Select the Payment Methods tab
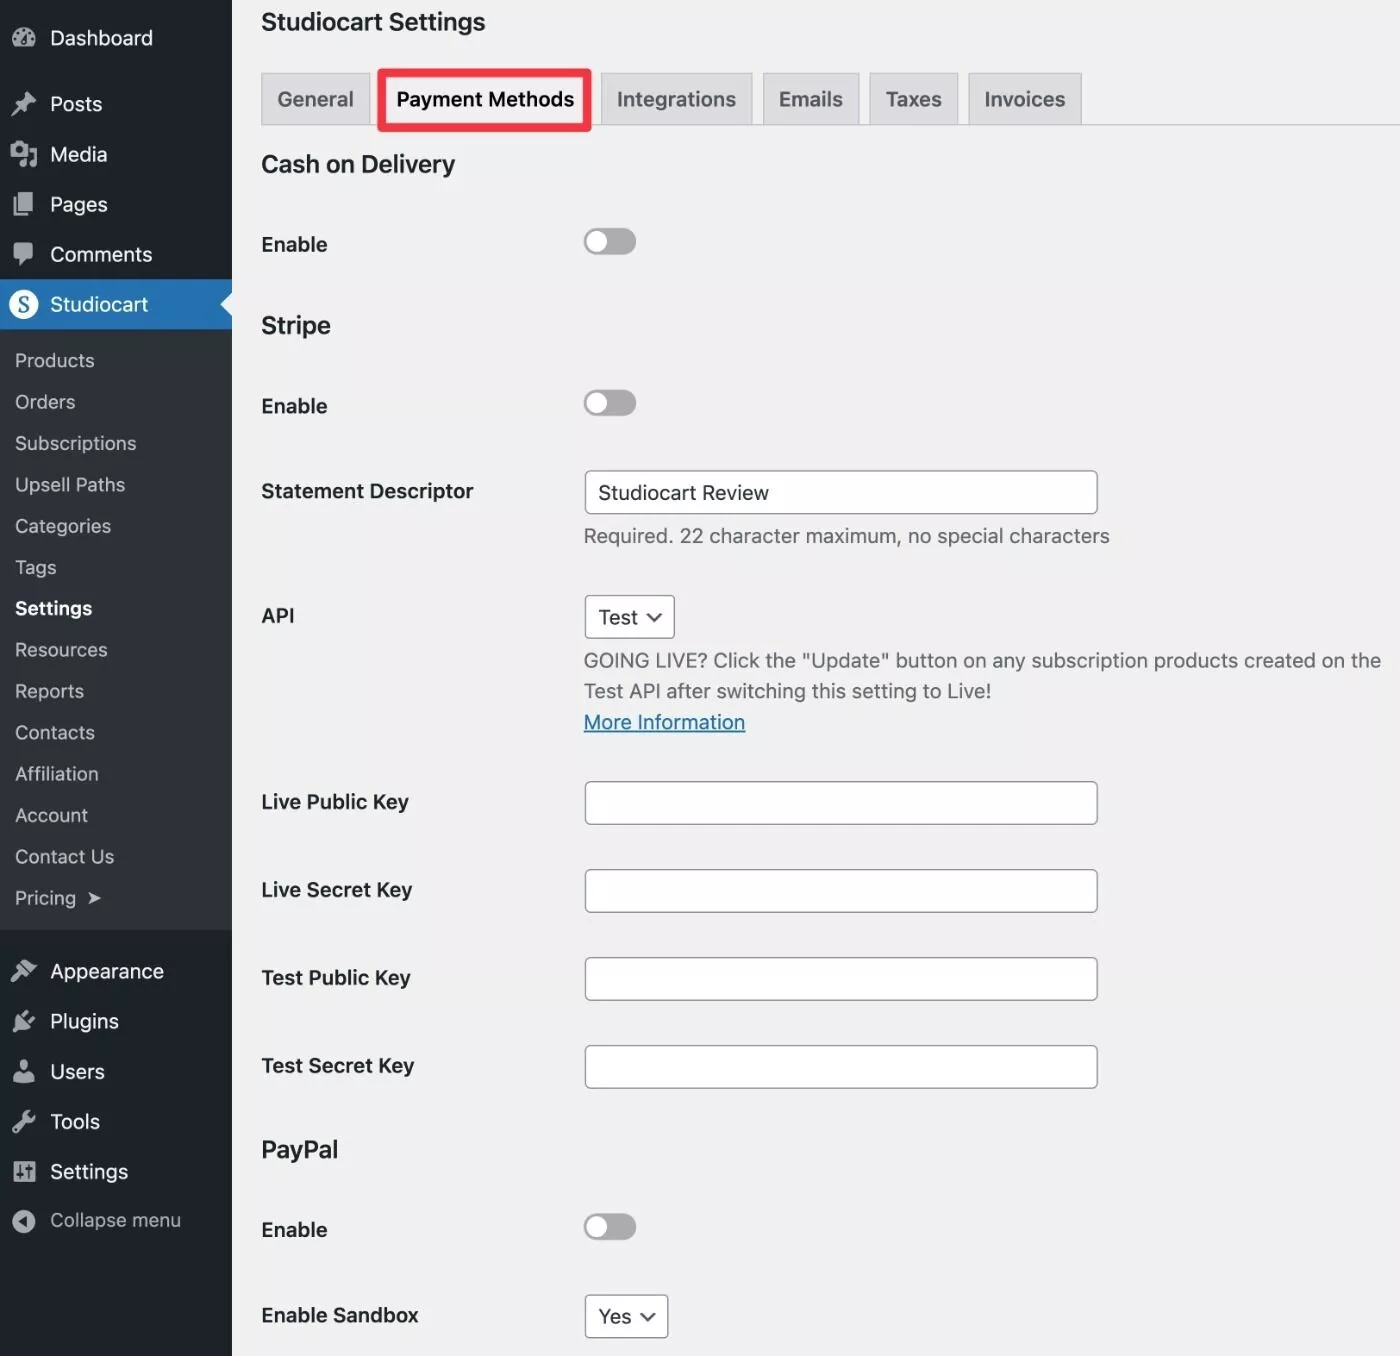The width and height of the screenshot is (1400, 1356). 485,99
